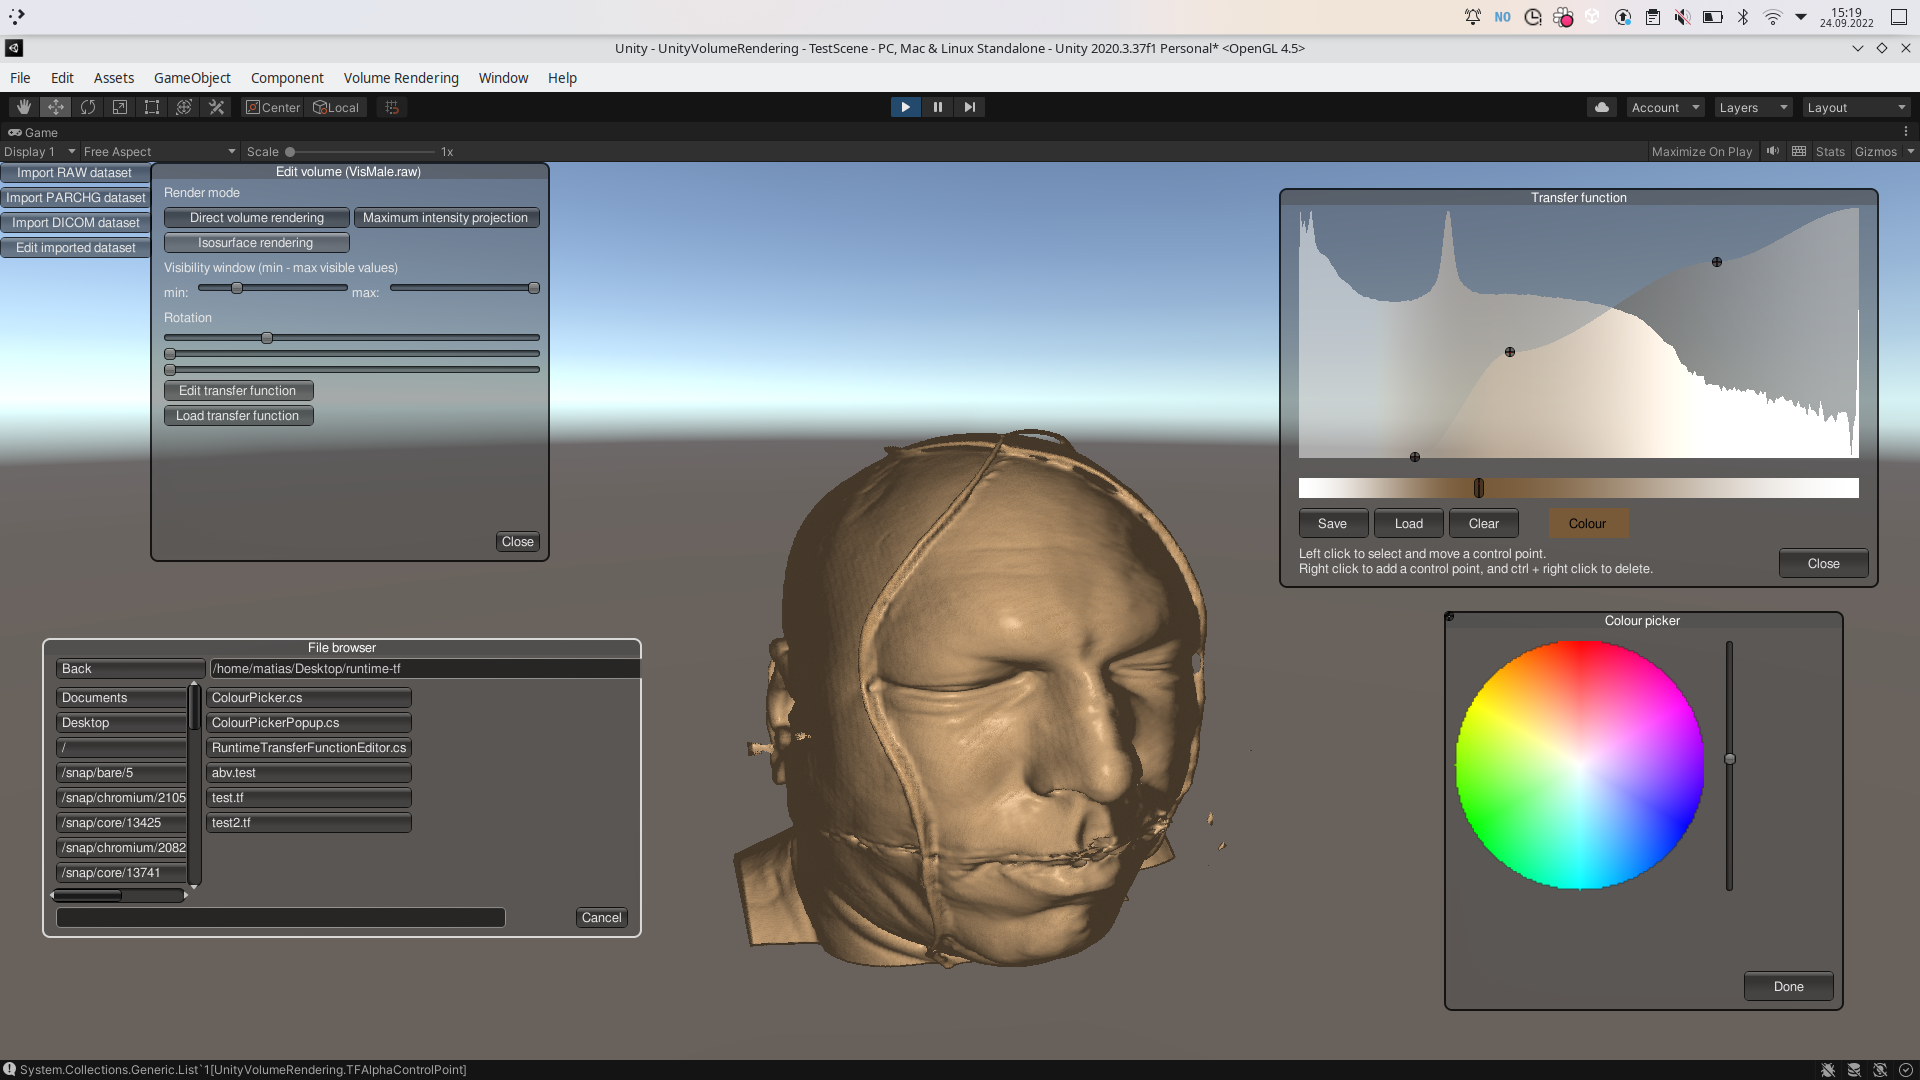Select the Rotate tool icon
This screenshot has width=1920, height=1080.
[88, 107]
